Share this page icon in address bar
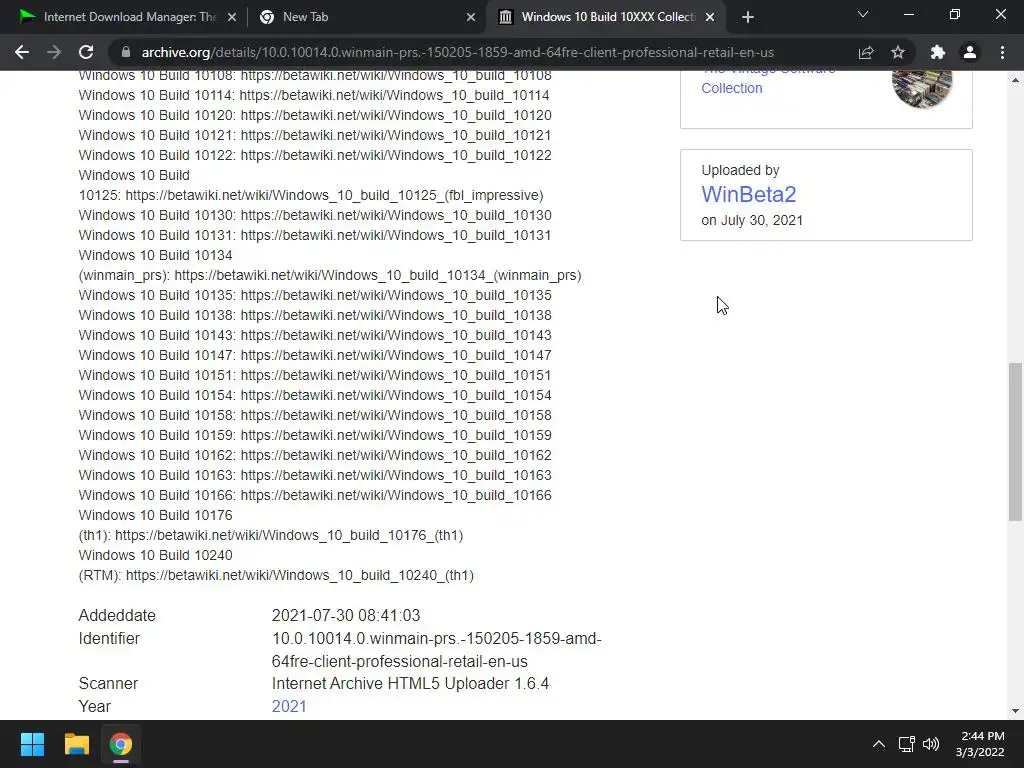The height and width of the screenshot is (768, 1024). (866, 52)
